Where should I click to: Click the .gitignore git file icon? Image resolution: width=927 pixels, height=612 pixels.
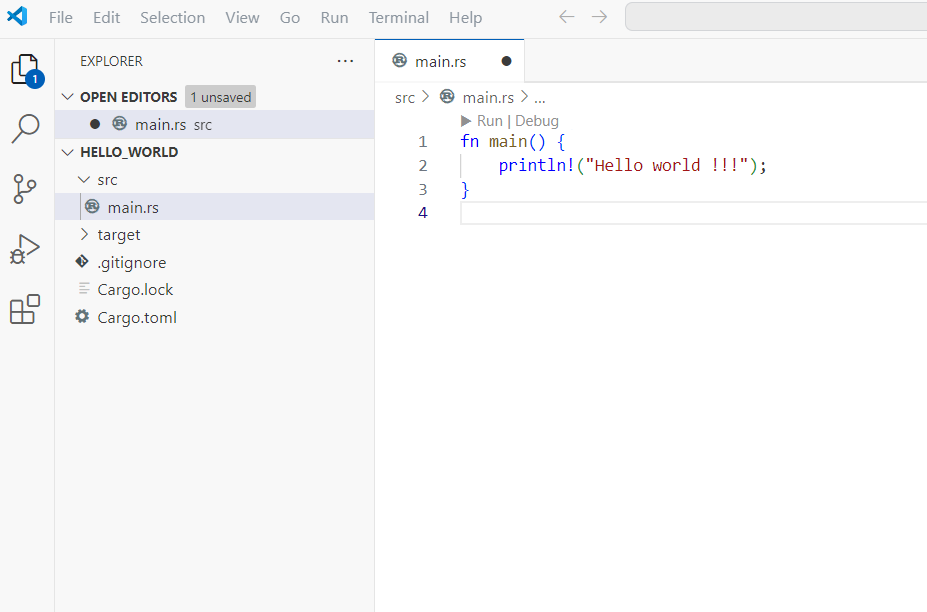pyautogui.click(x=82, y=261)
